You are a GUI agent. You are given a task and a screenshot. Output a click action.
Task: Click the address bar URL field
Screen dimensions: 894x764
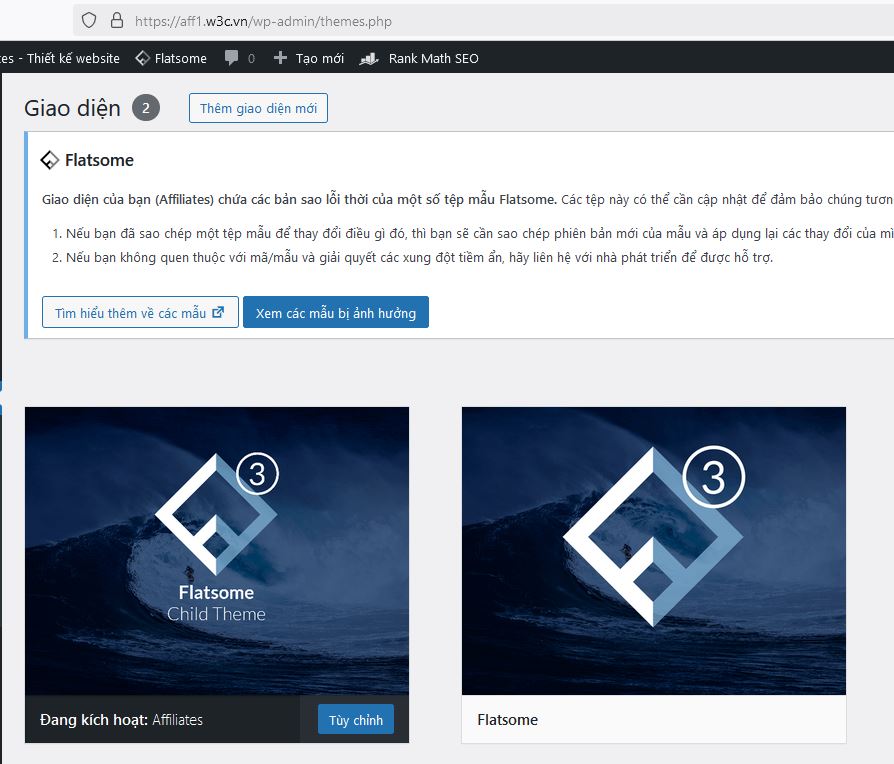point(483,21)
